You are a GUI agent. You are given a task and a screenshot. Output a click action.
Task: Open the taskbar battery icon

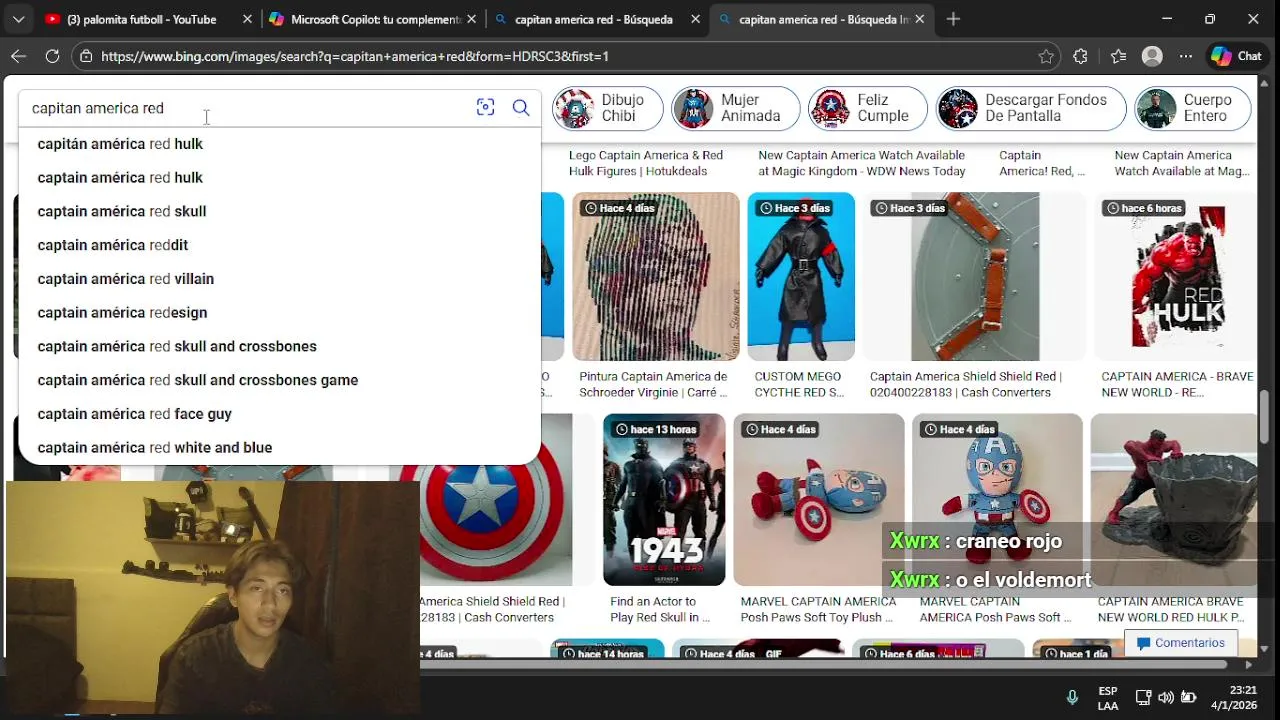(x=1189, y=698)
